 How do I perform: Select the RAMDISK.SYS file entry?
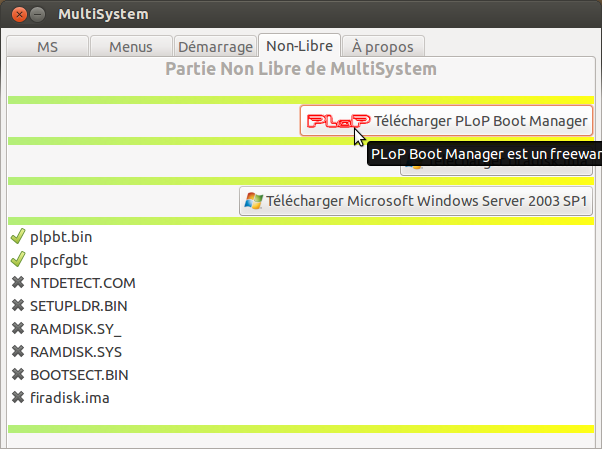pos(76,352)
